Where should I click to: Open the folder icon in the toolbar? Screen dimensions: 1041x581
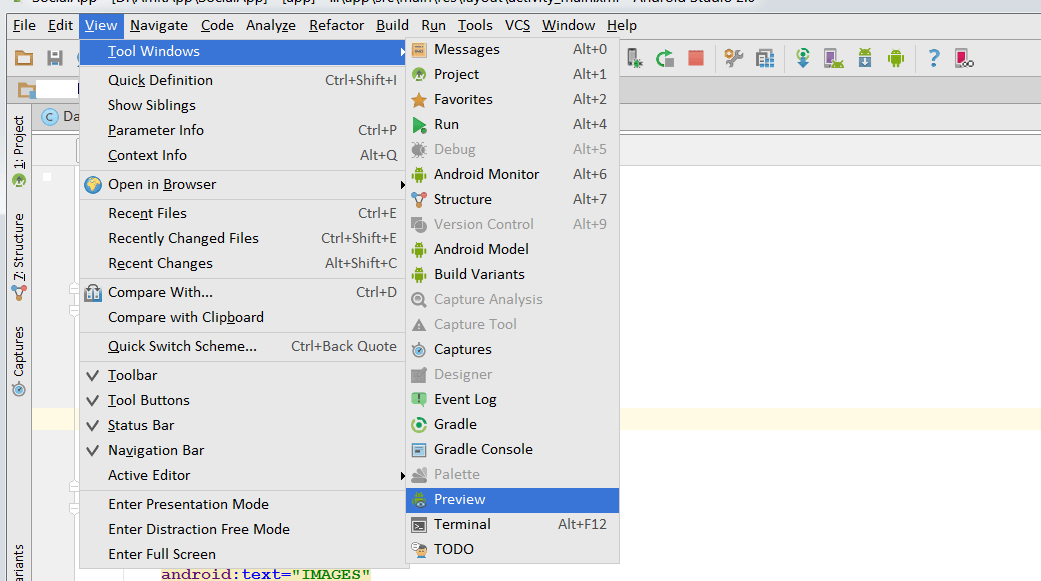click(x=24, y=58)
